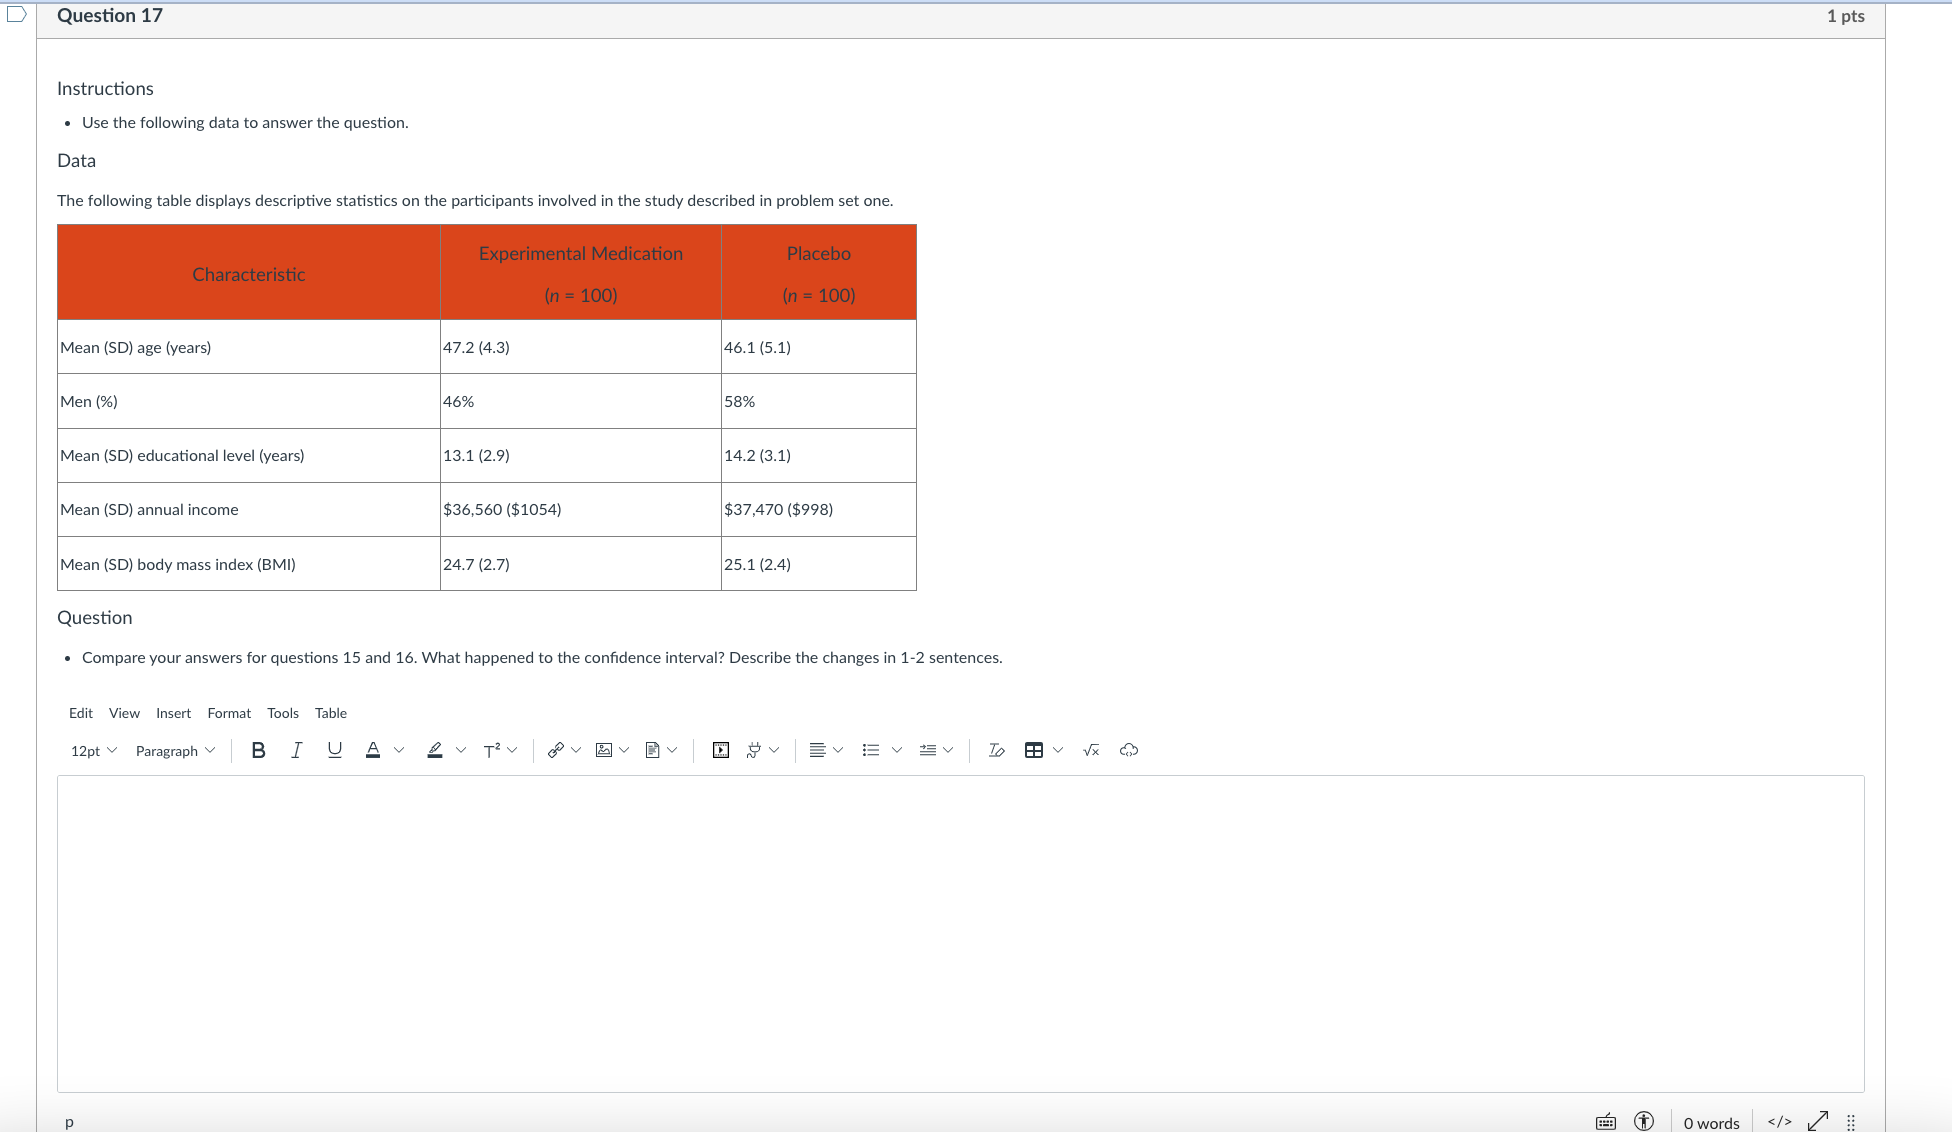Screen dimensions: 1952x1132
Task: Open the Paragraph style dropdown
Action: tap(175, 751)
